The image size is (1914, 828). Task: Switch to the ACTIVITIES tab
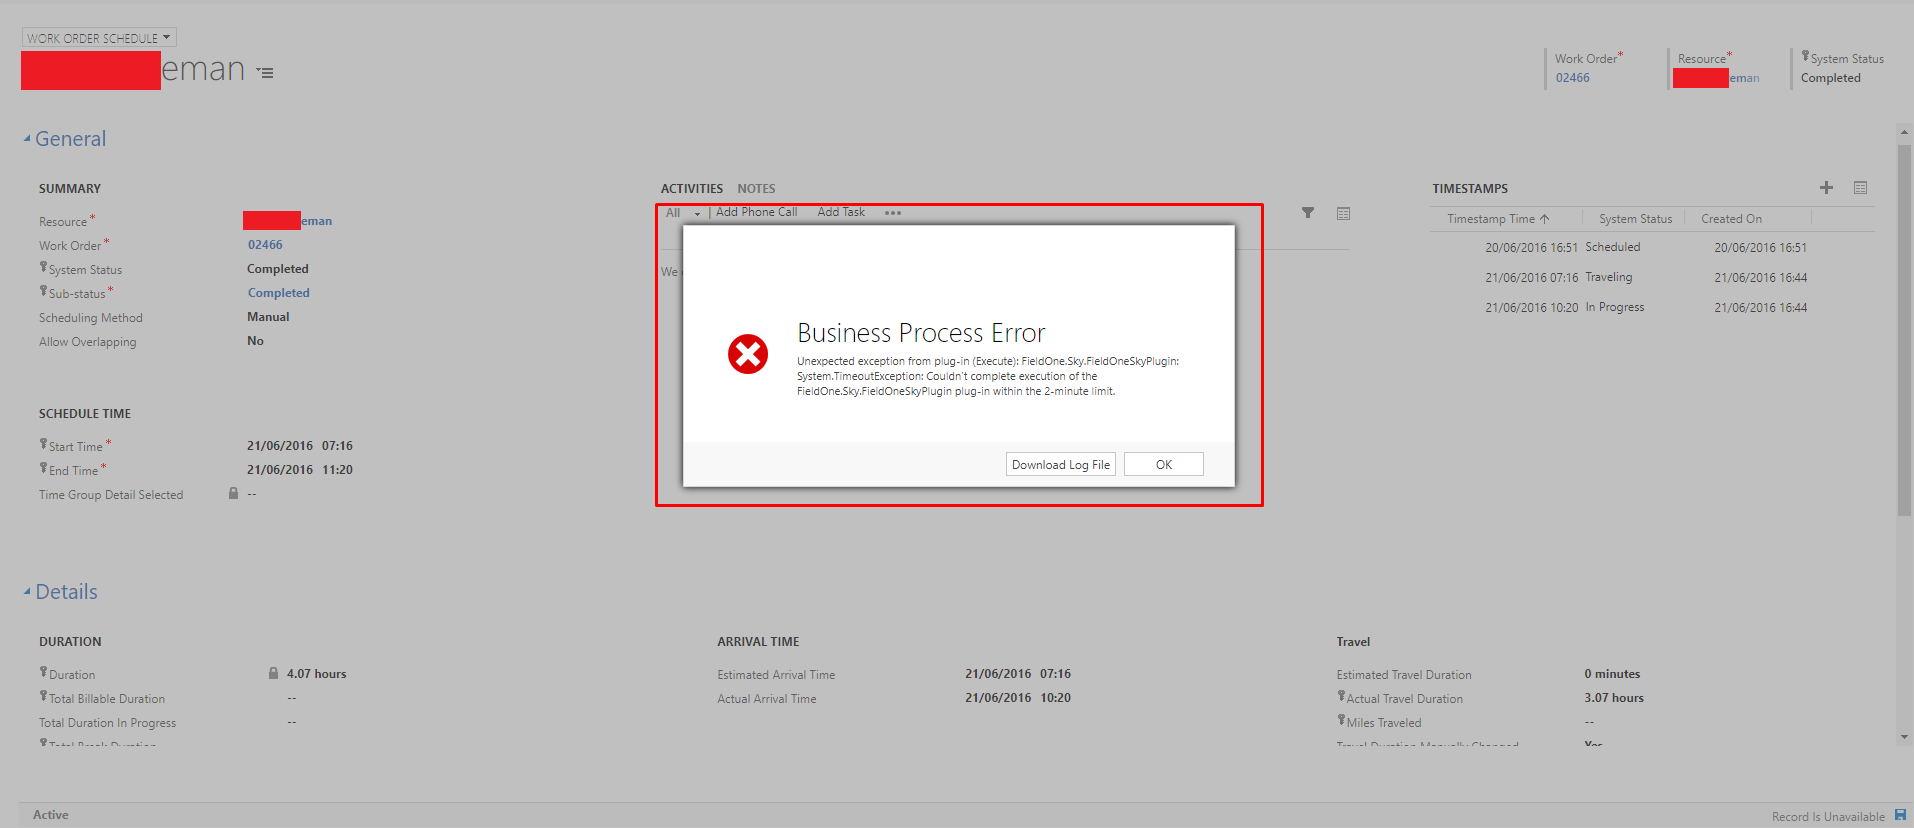(692, 188)
